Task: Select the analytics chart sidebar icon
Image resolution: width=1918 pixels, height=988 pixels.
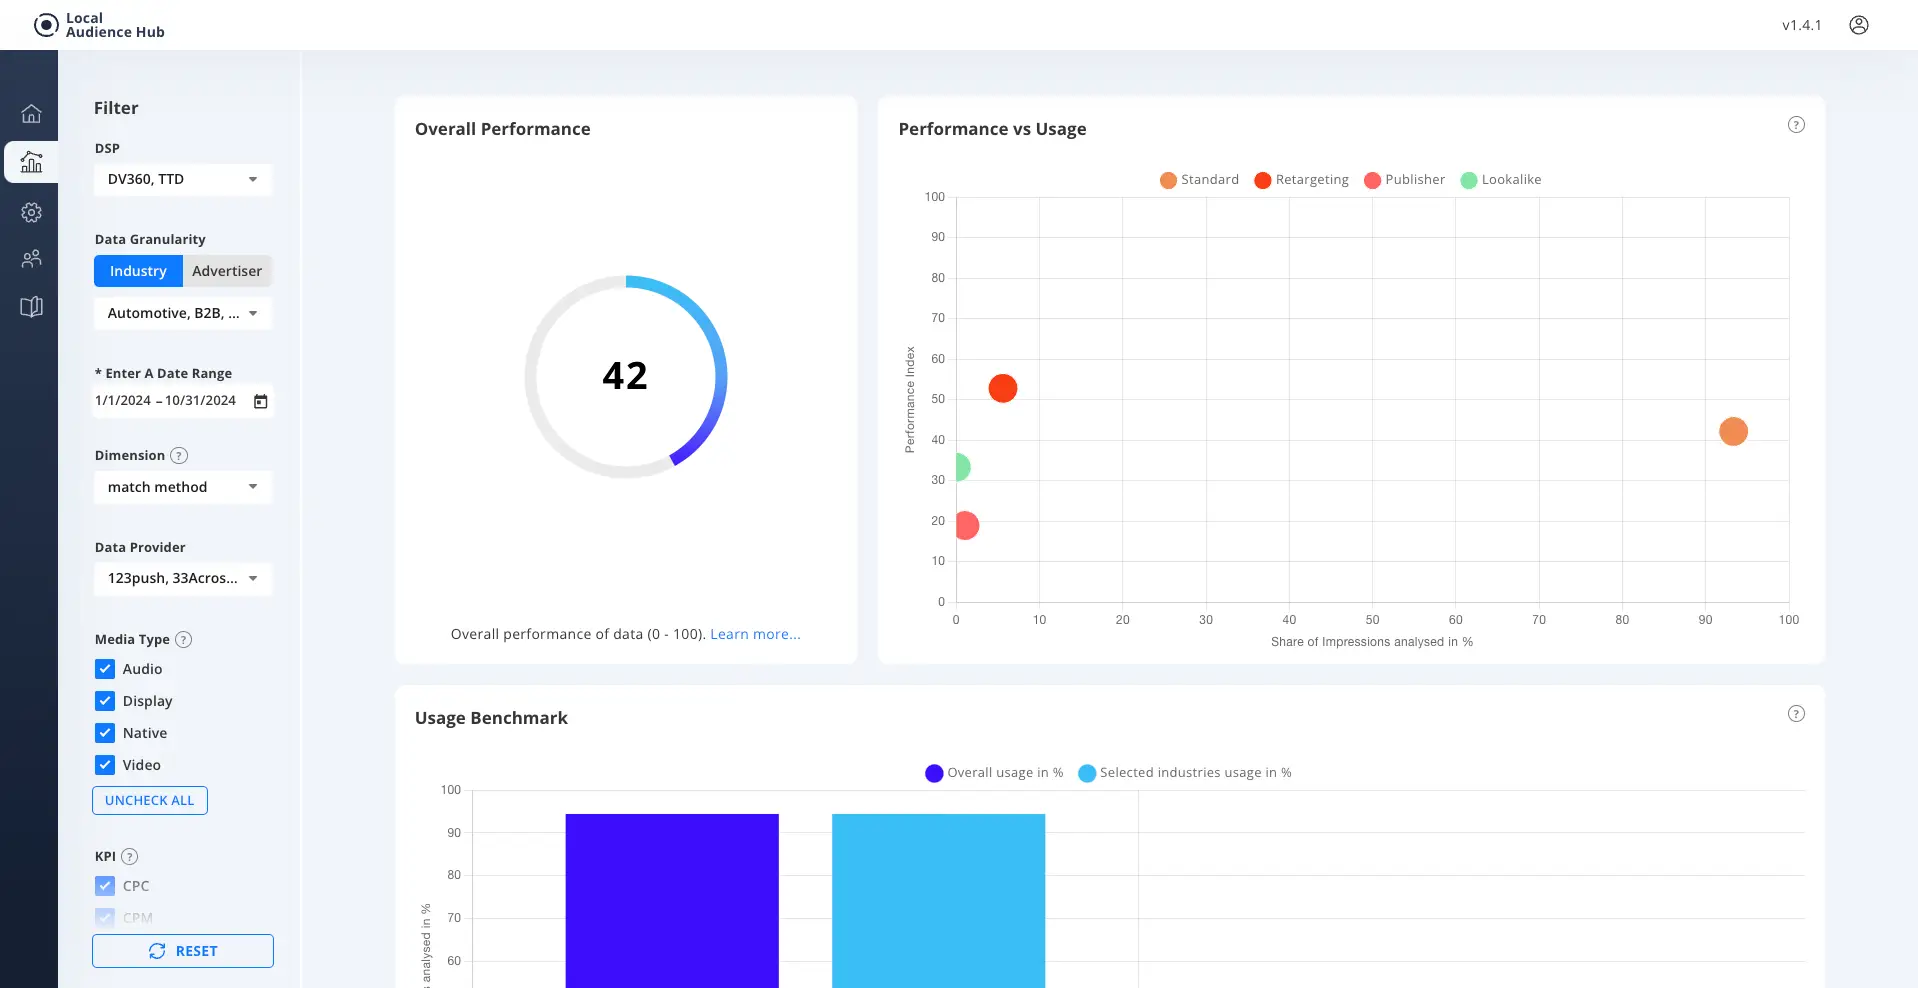Action: pyautogui.click(x=31, y=162)
